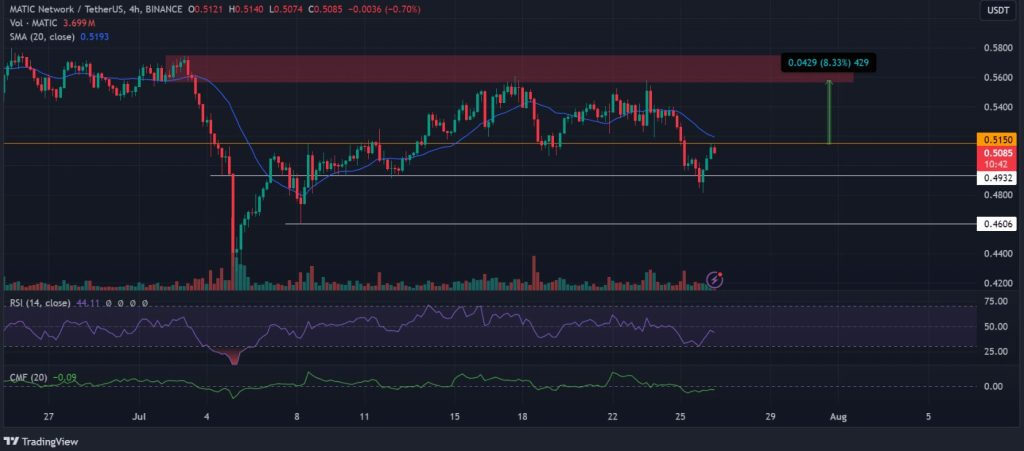Viewport: 1024px width, 451px height.
Task: Click the 75.00 RSI axis label
Action: (x=994, y=301)
